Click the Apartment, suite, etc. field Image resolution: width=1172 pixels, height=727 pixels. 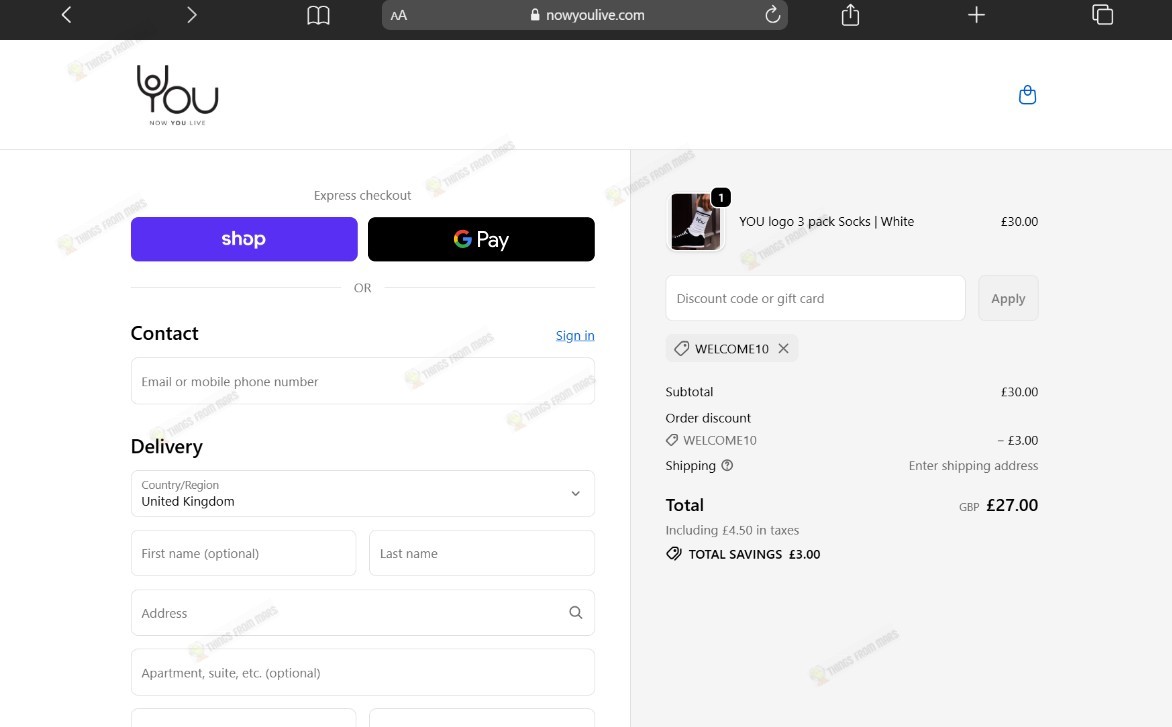[x=363, y=672]
